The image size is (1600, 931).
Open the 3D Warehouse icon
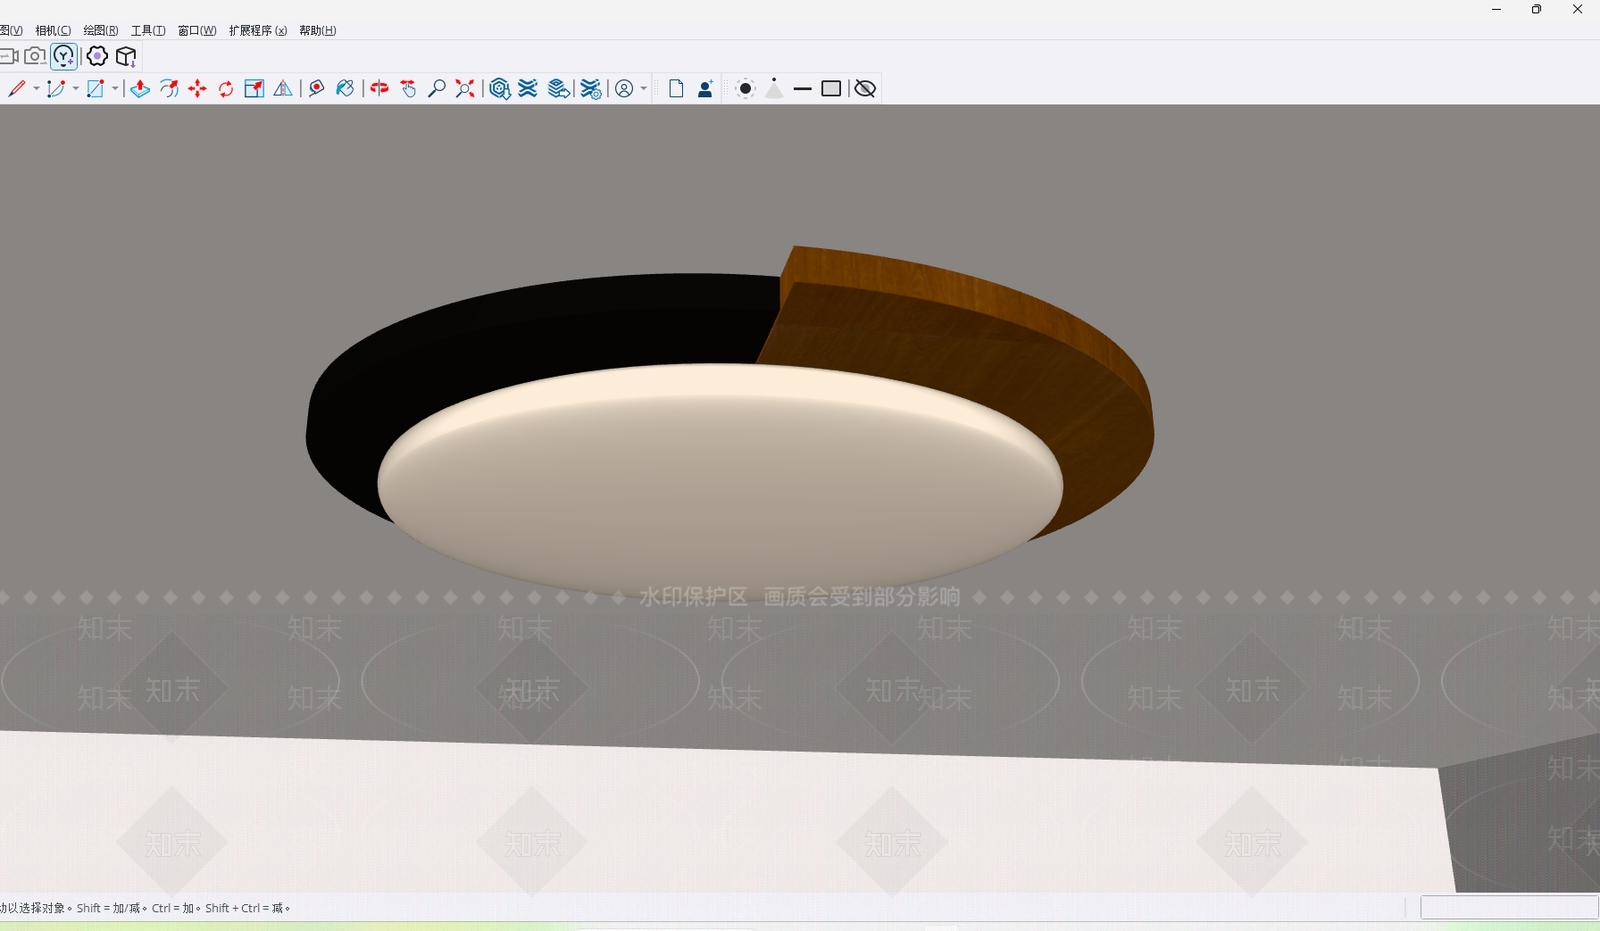point(500,89)
